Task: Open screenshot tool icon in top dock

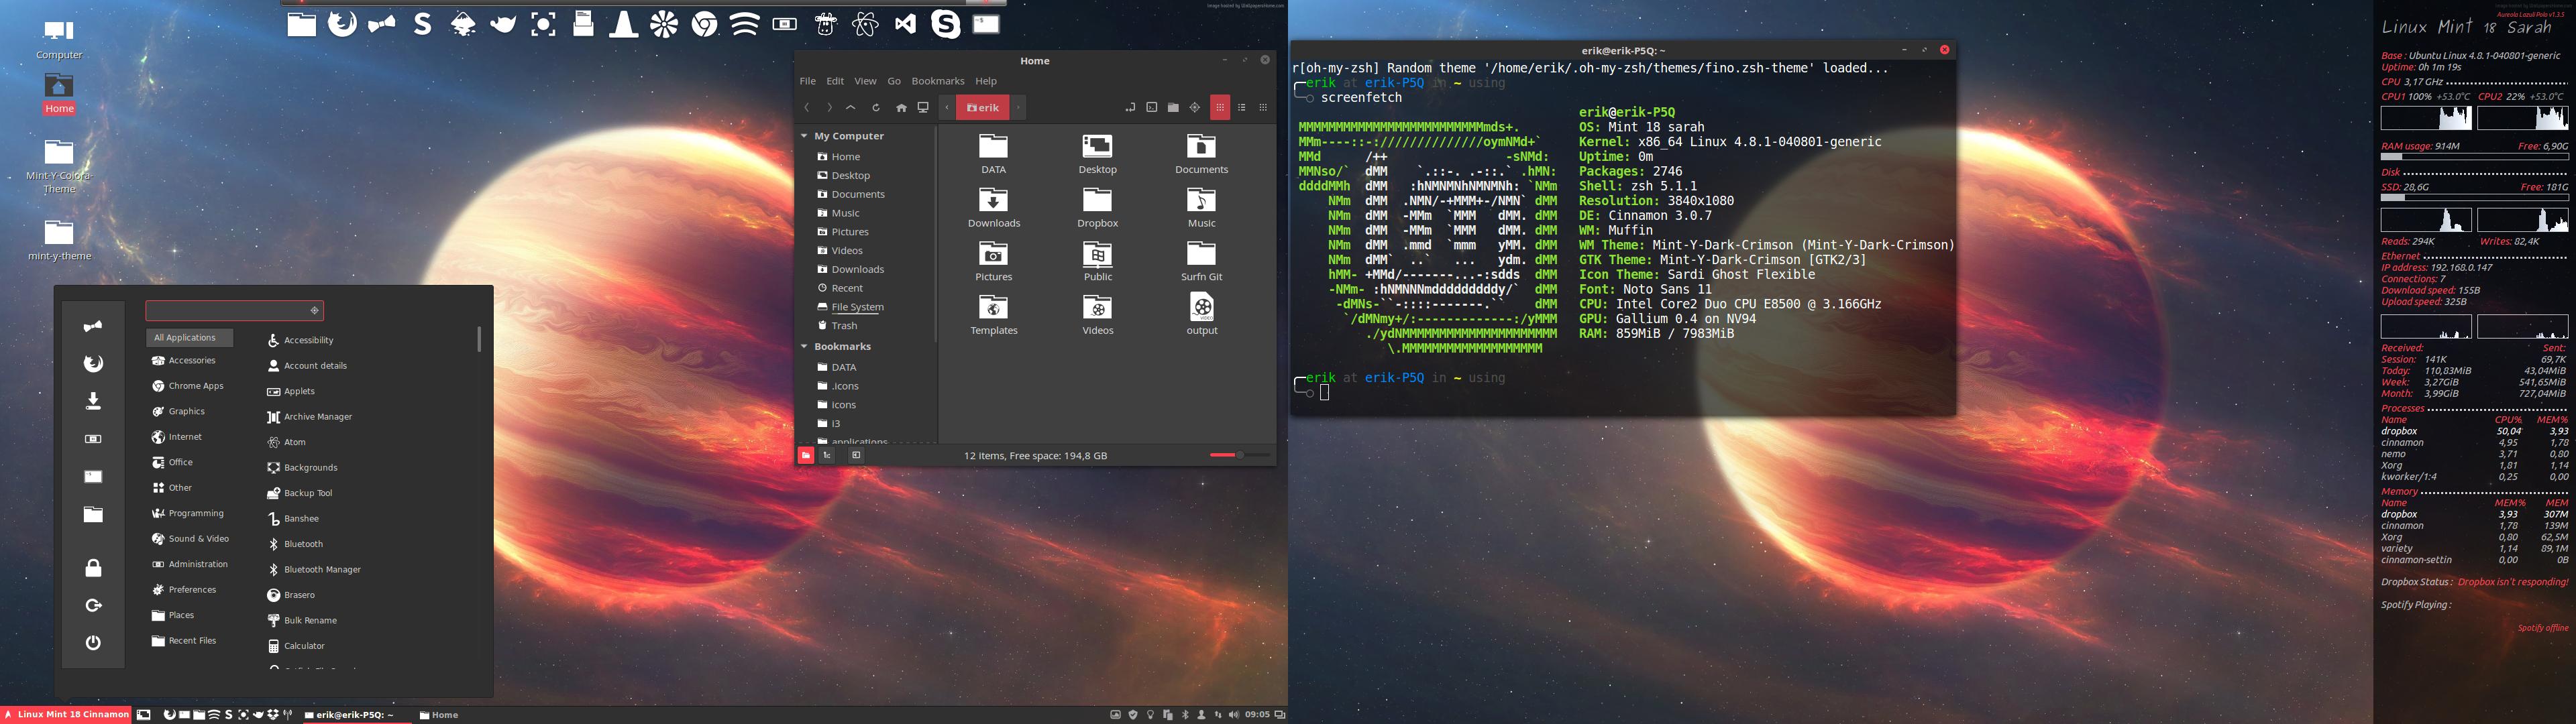Action: 544,24
